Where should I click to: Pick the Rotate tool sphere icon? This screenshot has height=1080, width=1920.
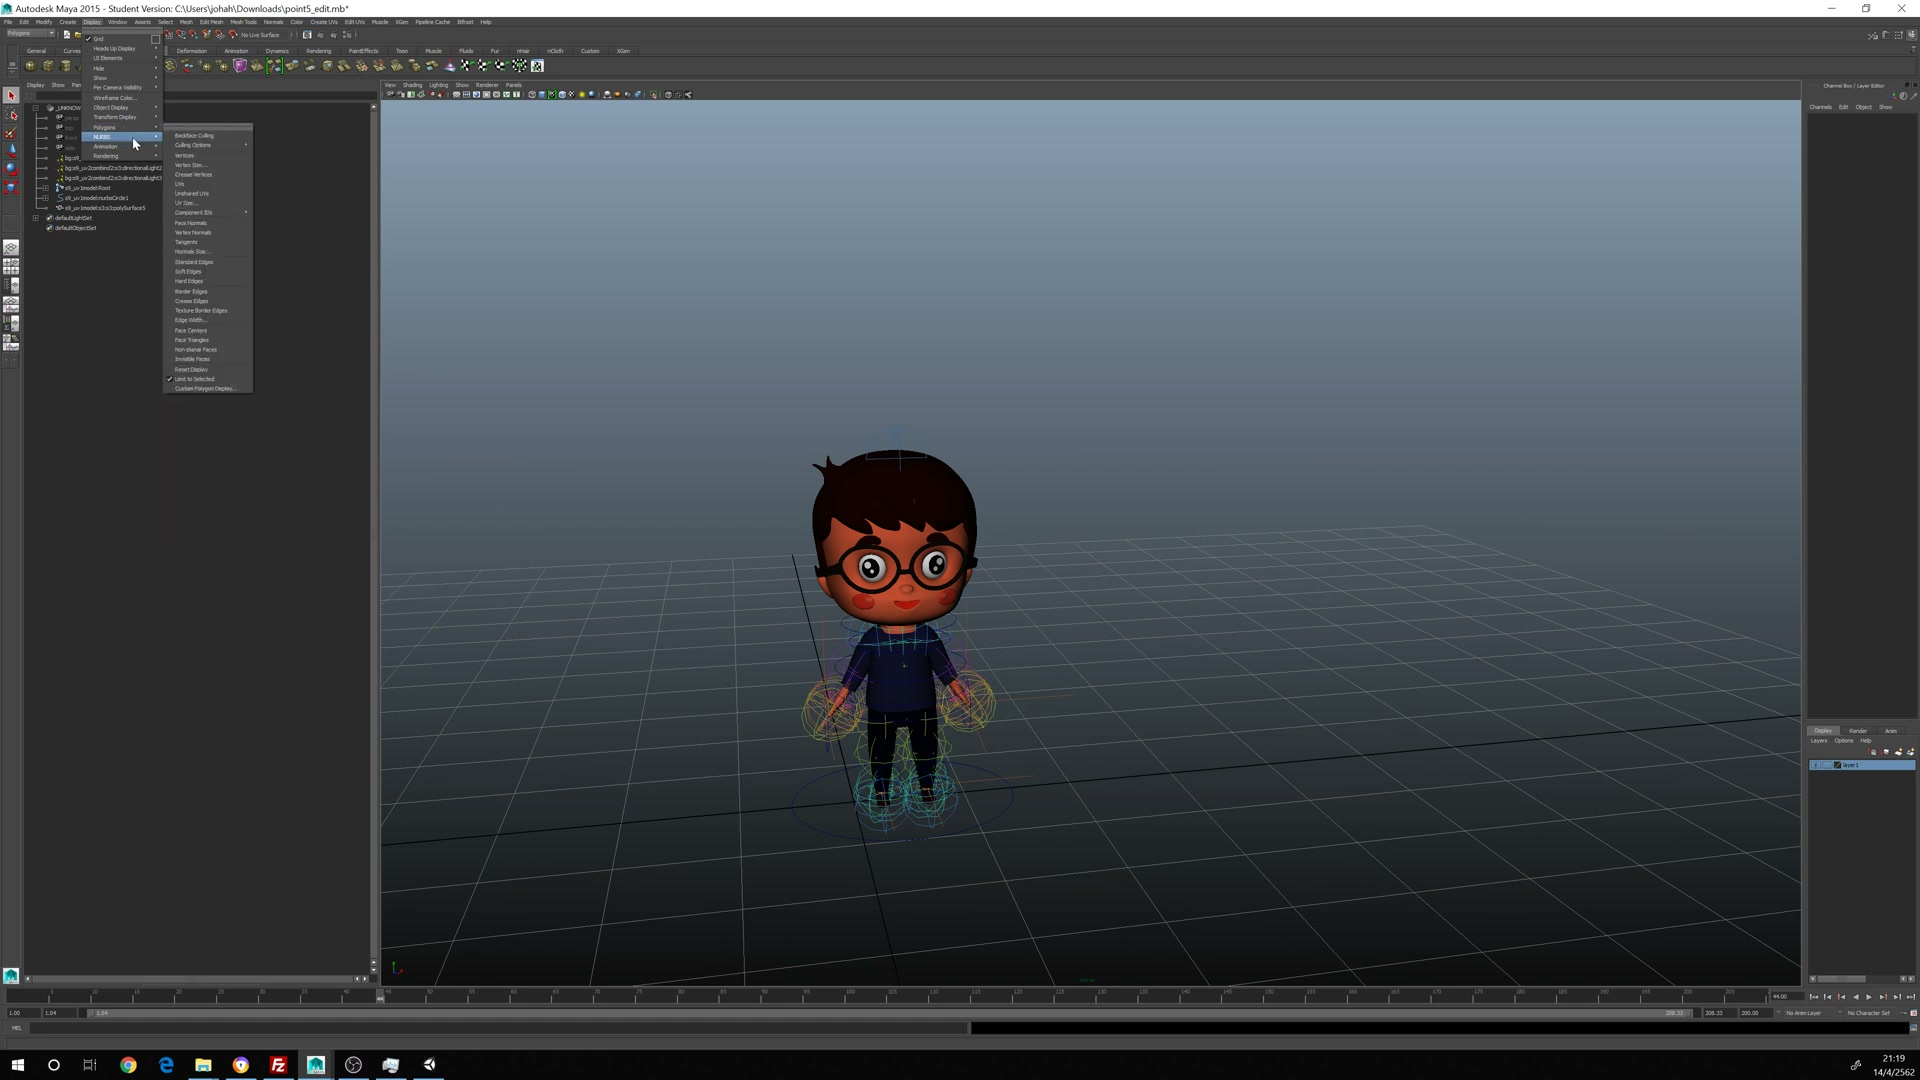11,169
